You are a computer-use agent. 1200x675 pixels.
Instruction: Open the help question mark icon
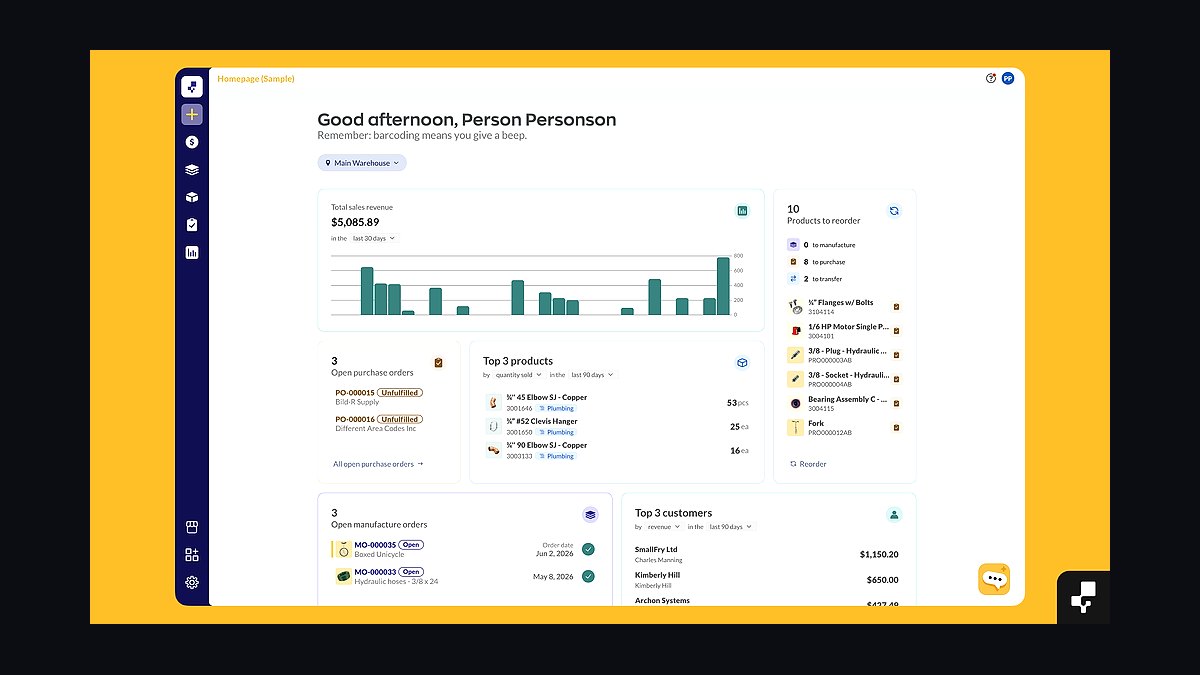991,78
